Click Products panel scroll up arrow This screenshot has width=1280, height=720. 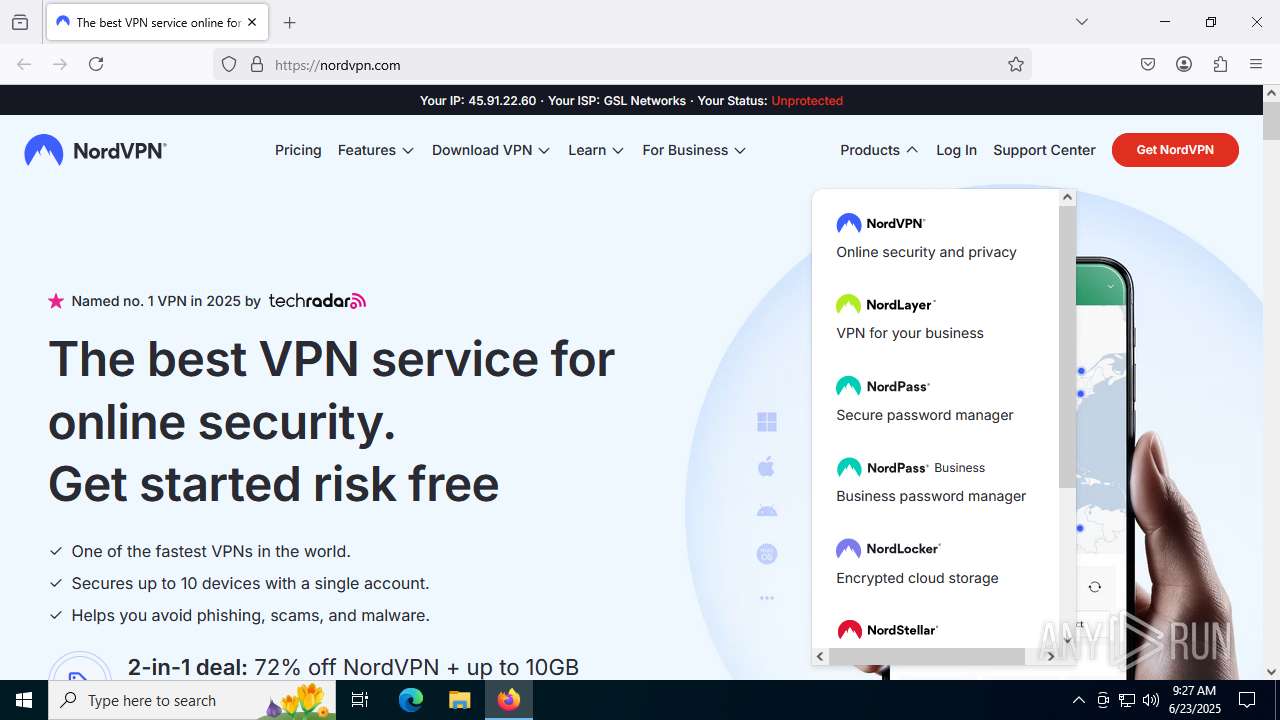pyautogui.click(x=1067, y=198)
